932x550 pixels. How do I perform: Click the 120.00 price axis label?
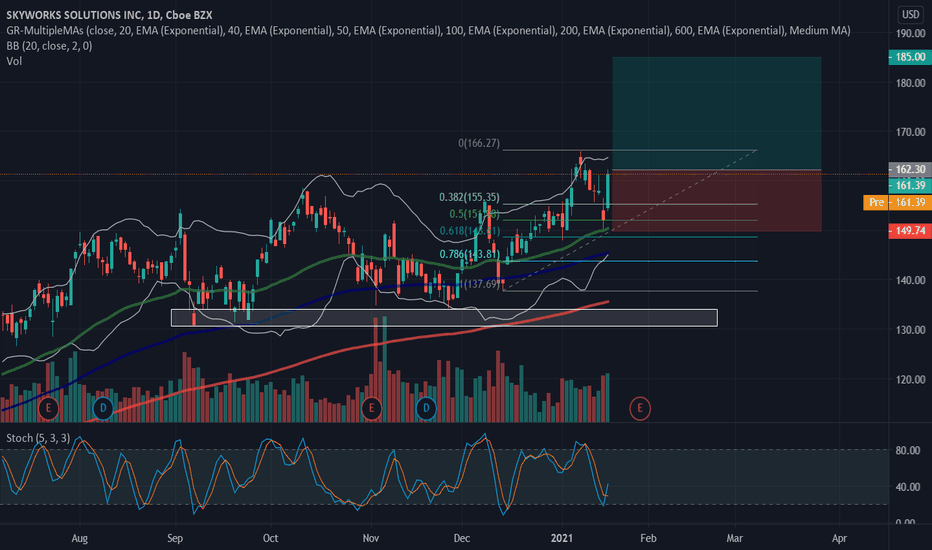pos(911,379)
